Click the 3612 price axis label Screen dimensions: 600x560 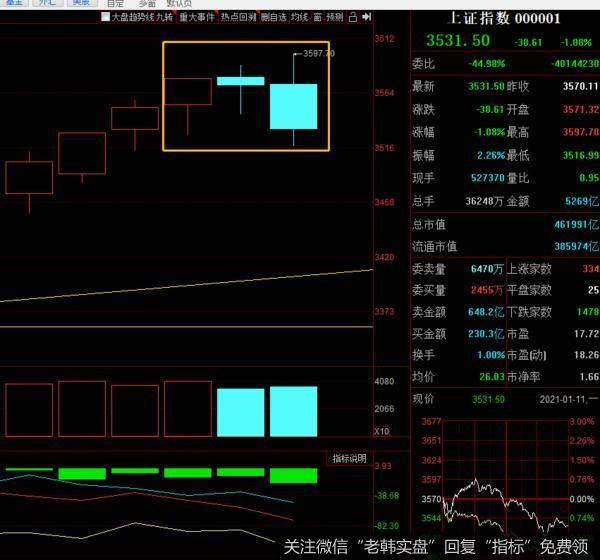(384, 39)
